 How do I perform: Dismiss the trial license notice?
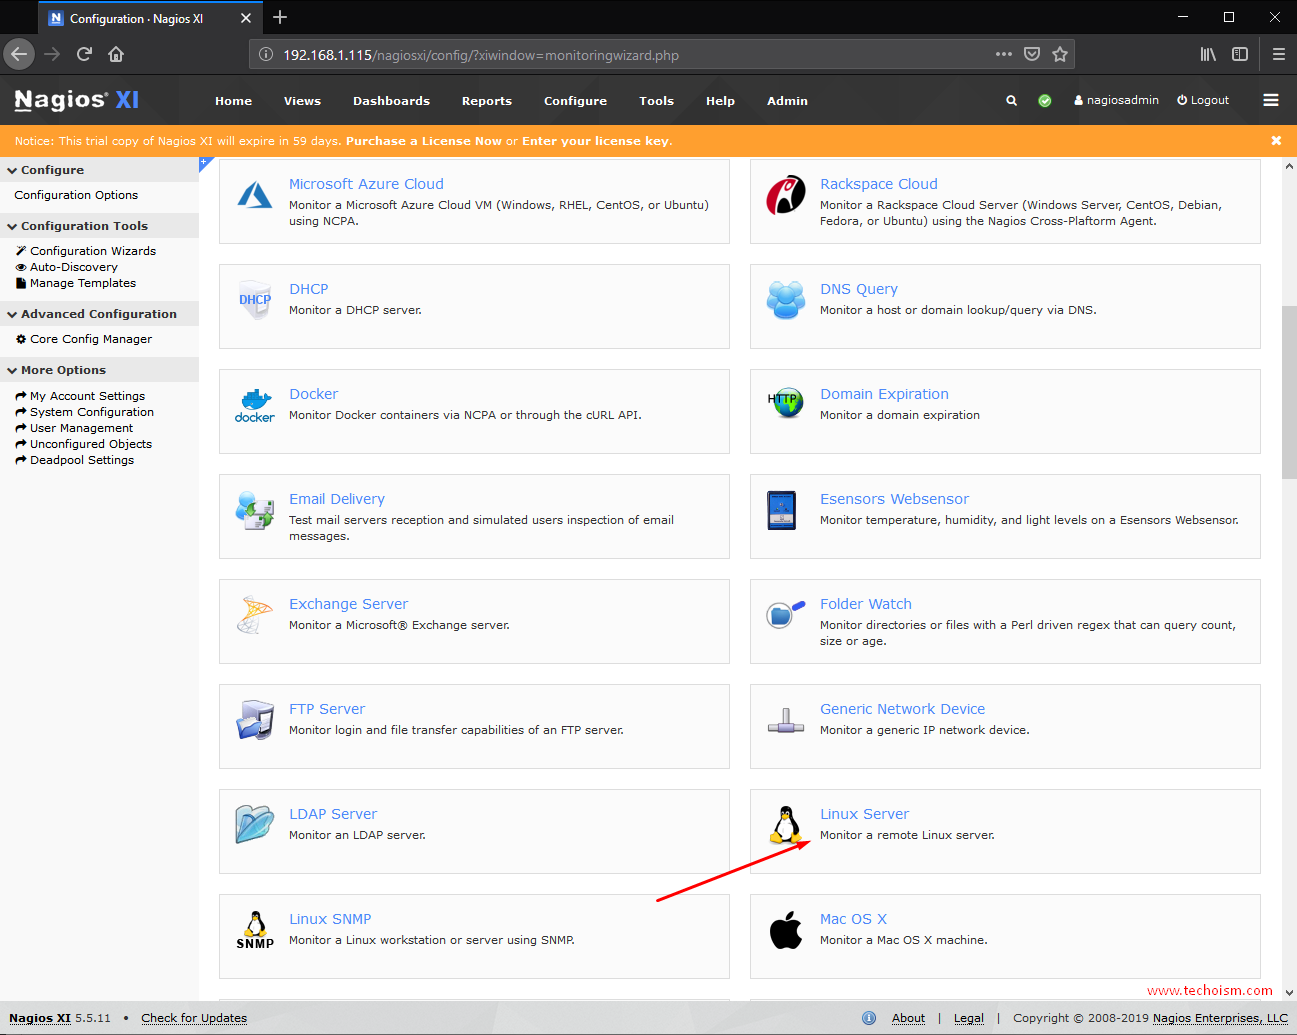1276,141
